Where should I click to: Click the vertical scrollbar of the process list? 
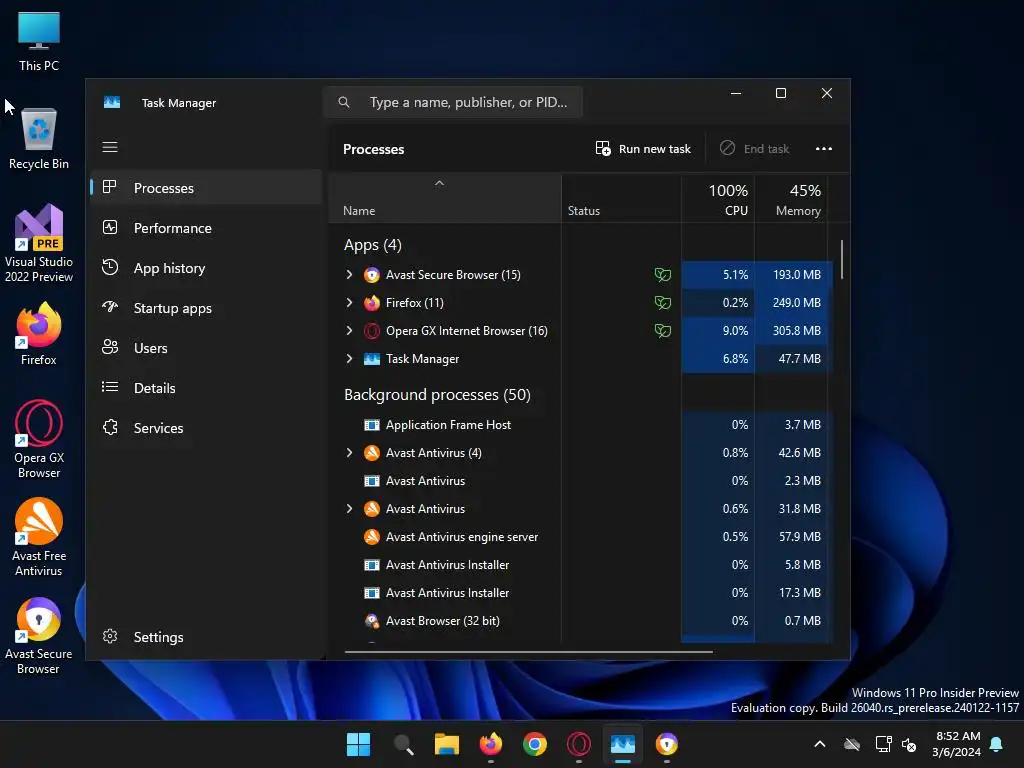pos(842,259)
